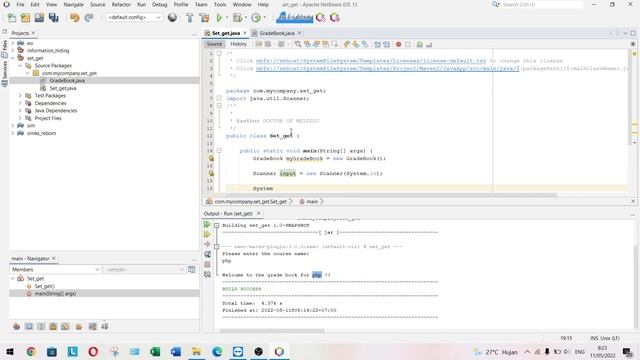Switch to the GradeBook.java editor tab

[277, 33]
